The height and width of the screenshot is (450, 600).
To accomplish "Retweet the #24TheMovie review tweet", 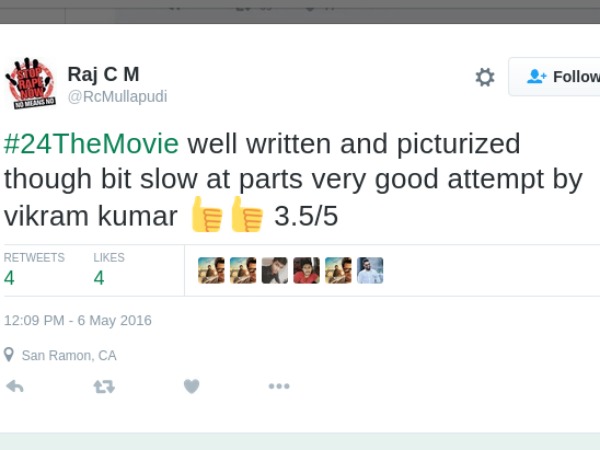I will click(x=103, y=386).
